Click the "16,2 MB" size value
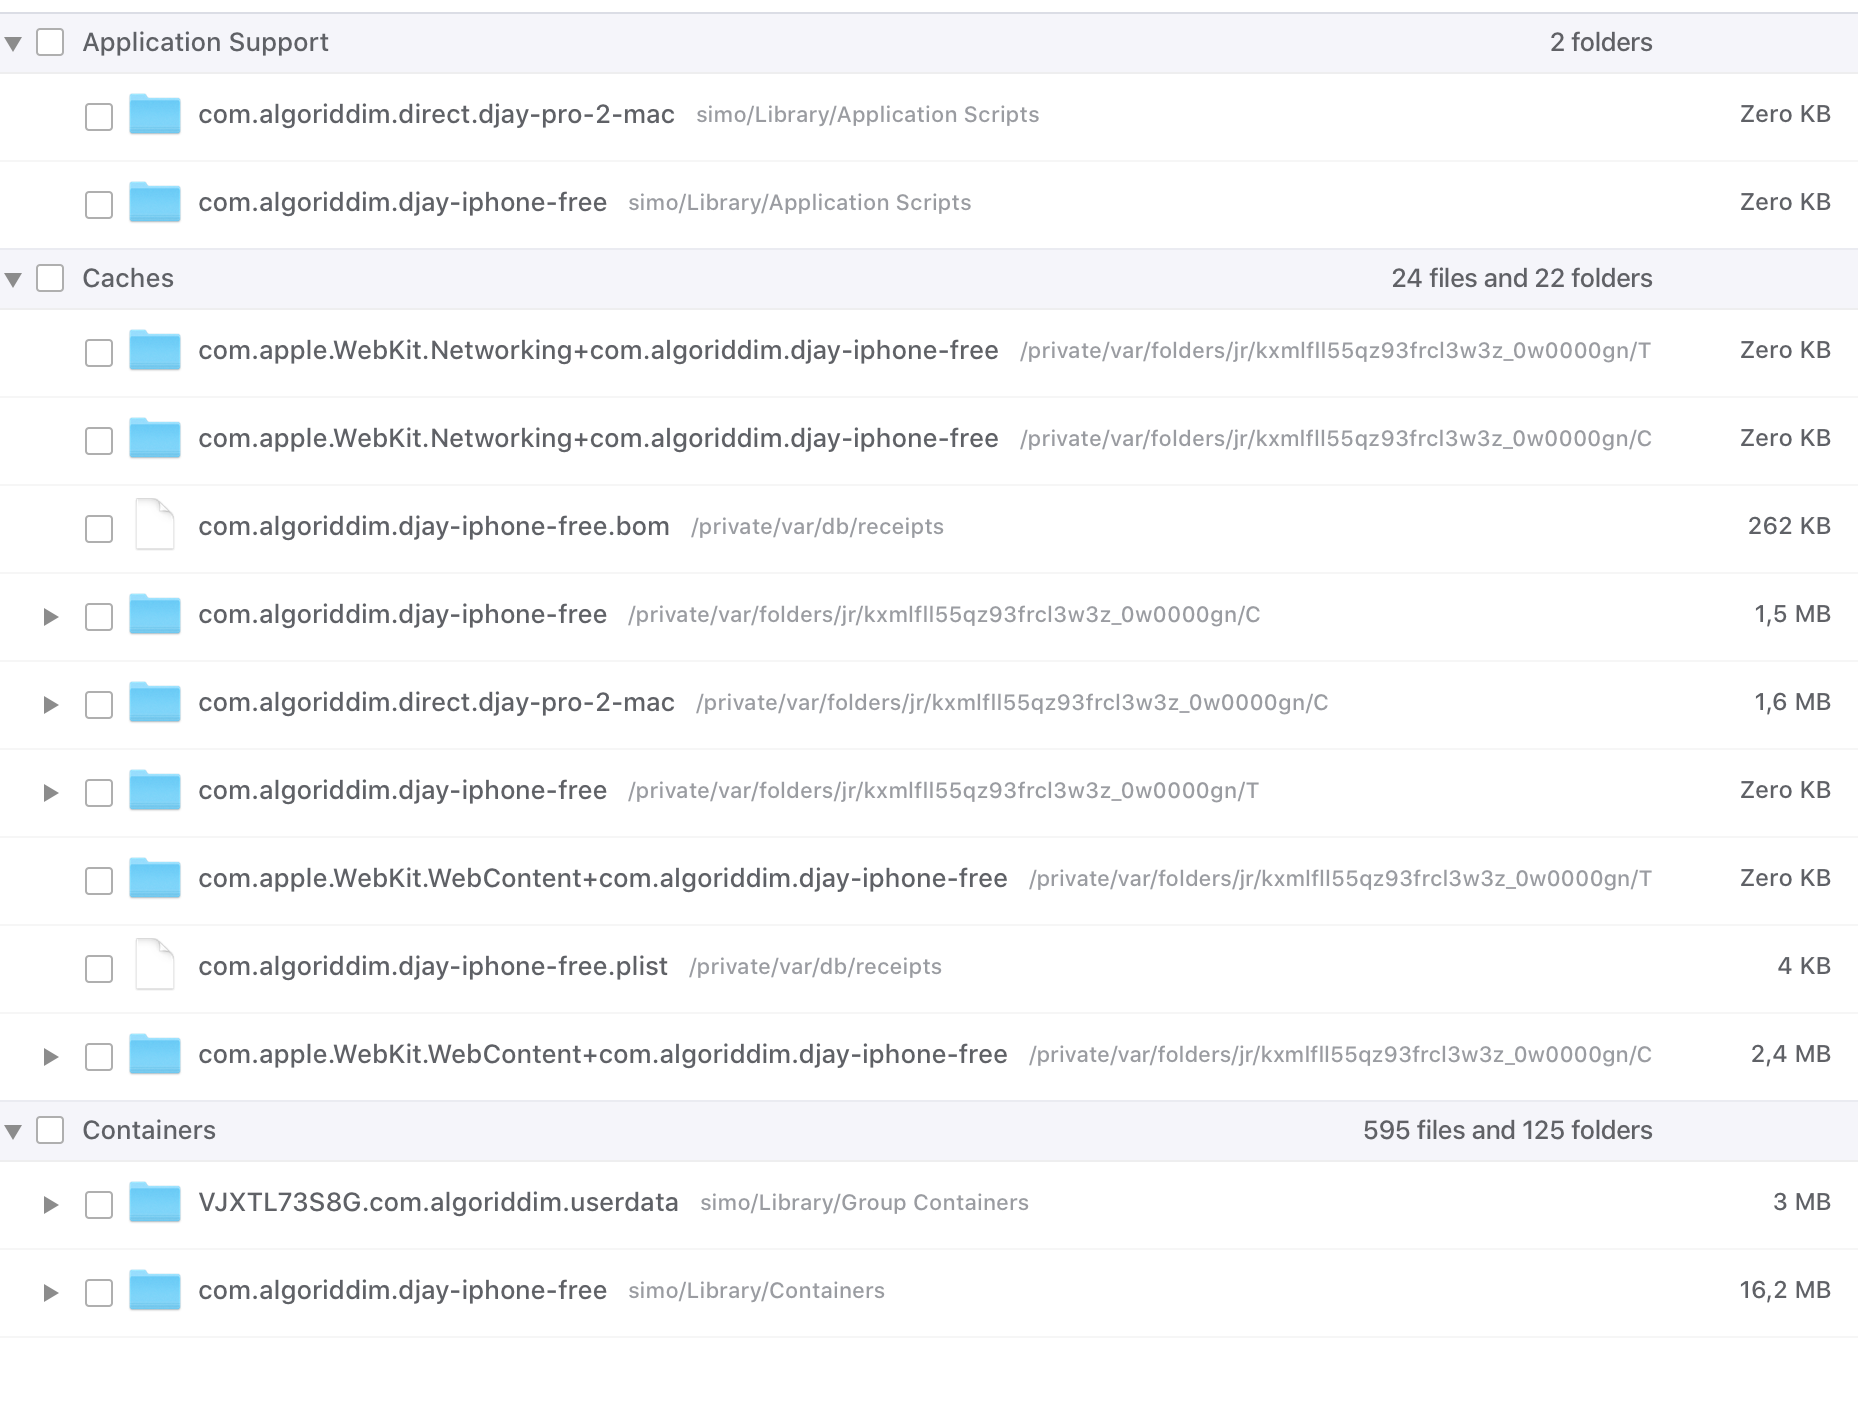 (x=1785, y=1290)
